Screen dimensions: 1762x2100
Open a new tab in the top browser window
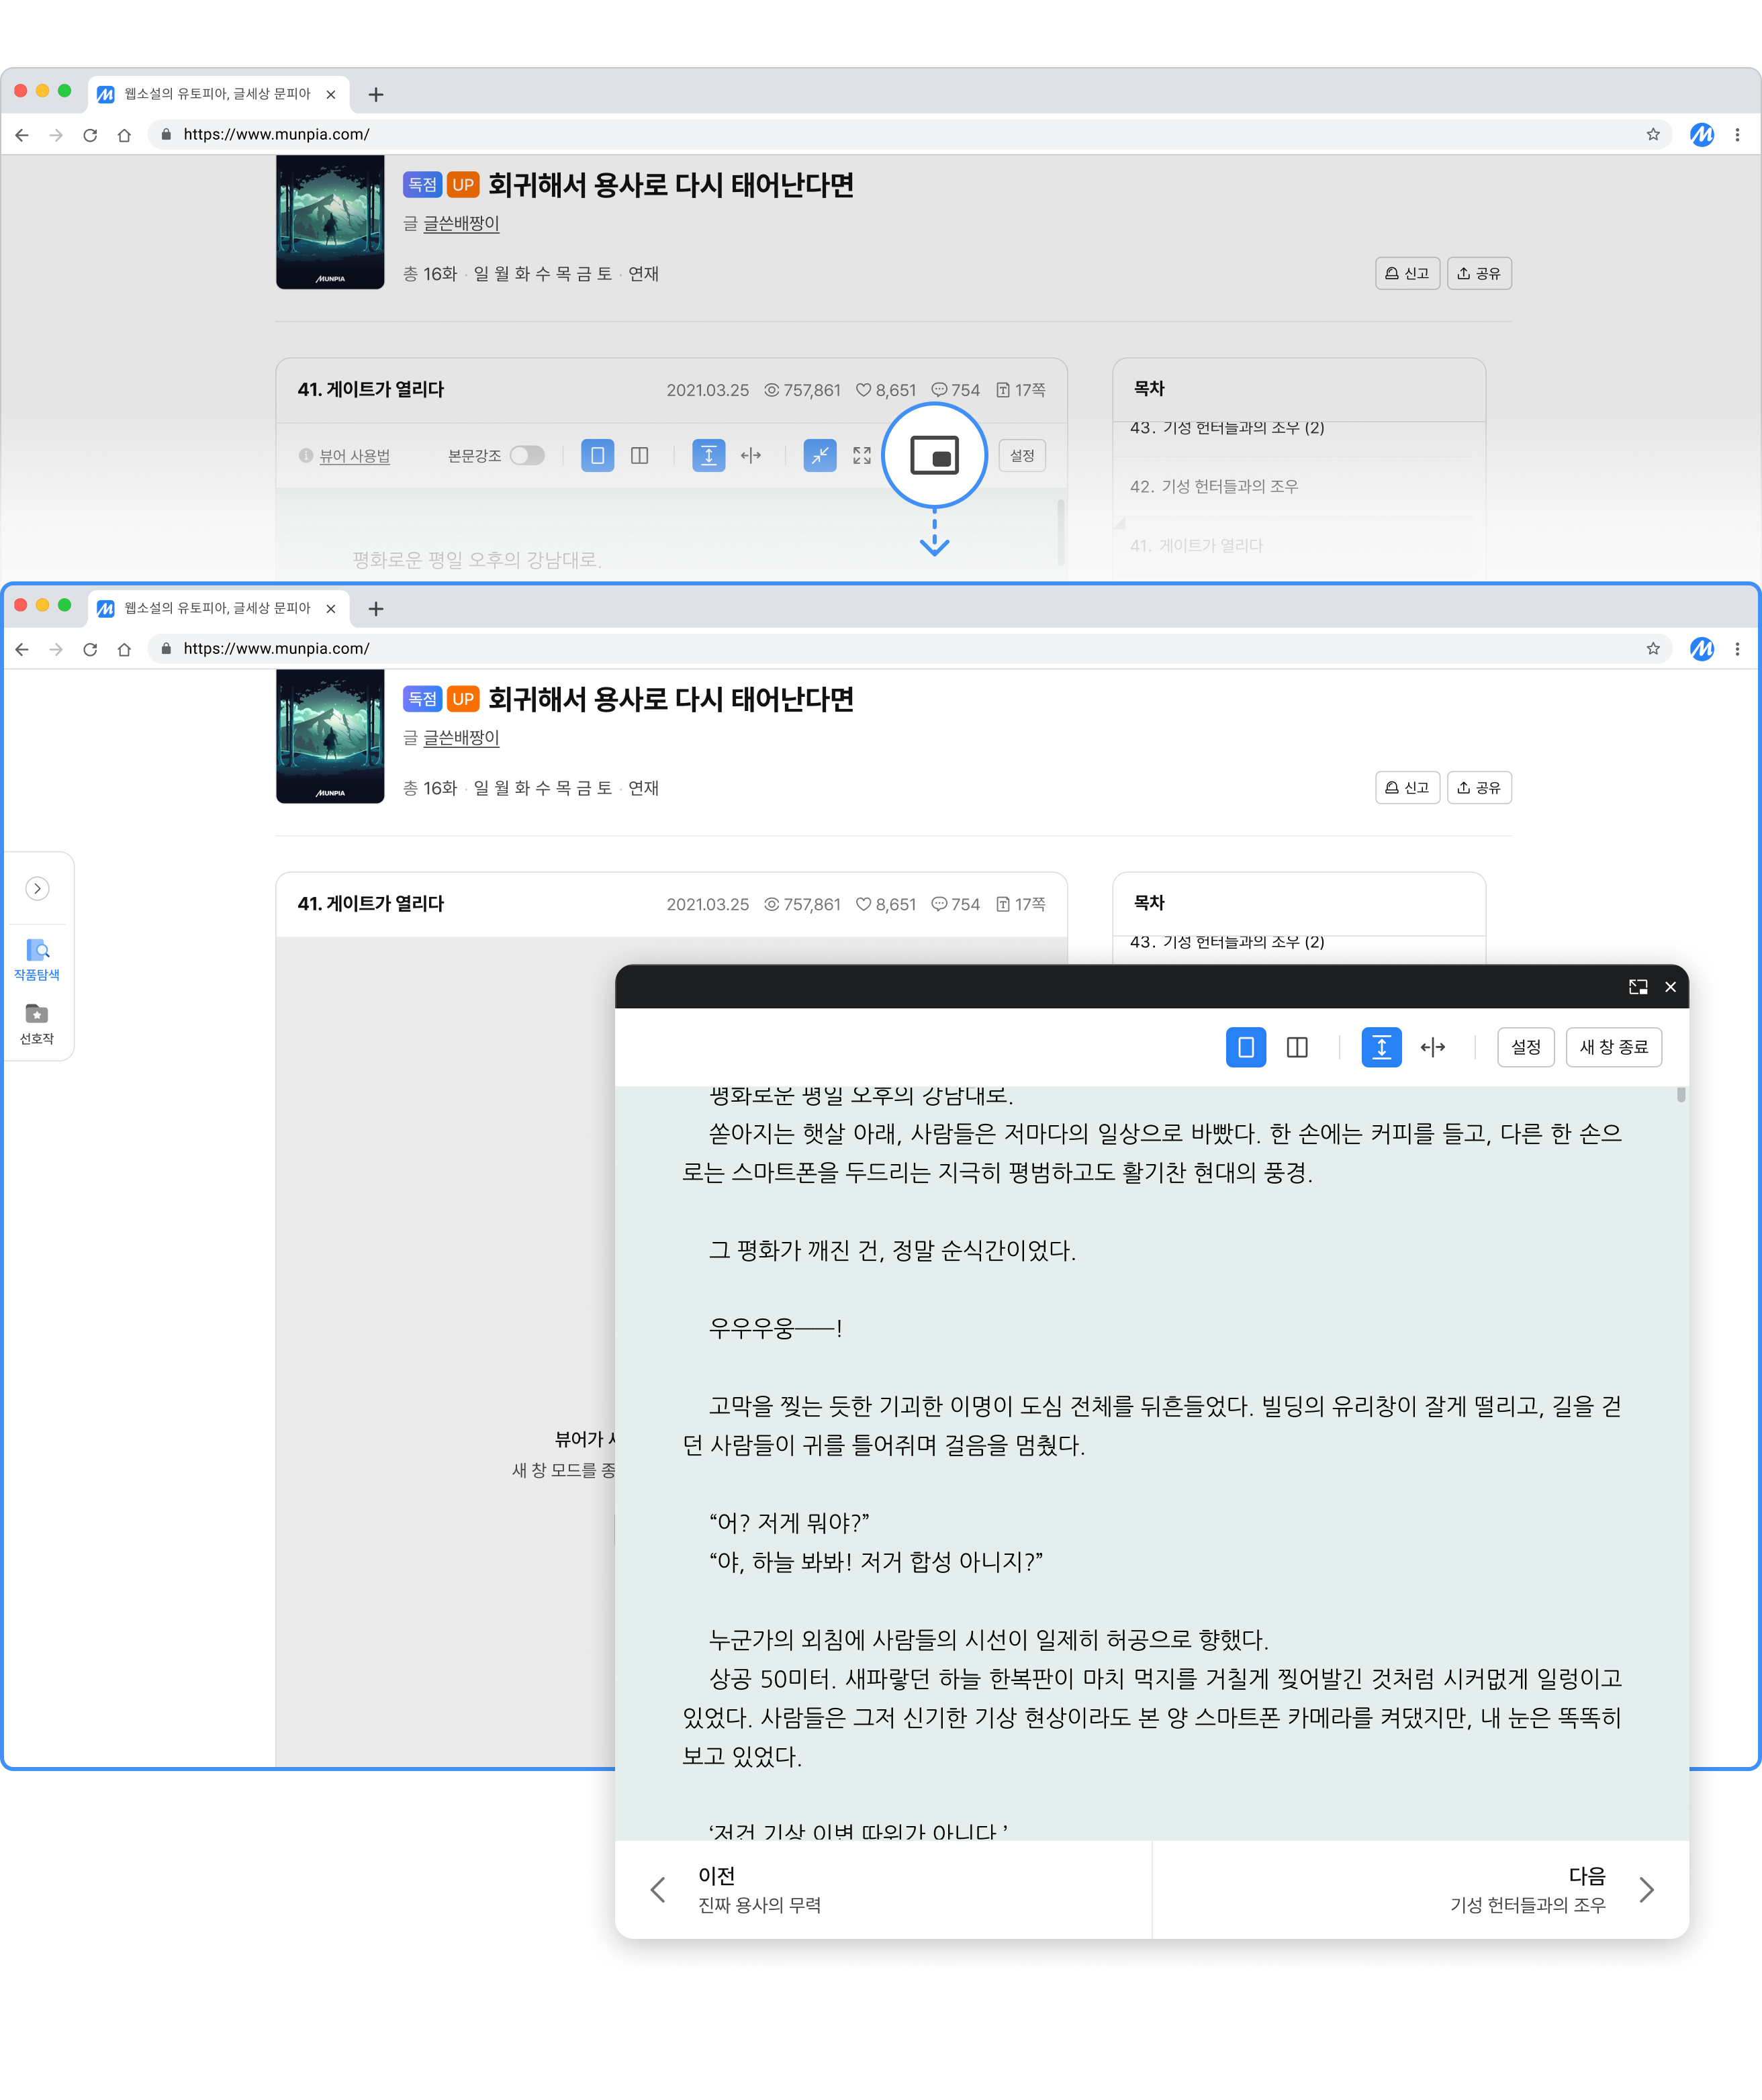click(x=376, y=95)
